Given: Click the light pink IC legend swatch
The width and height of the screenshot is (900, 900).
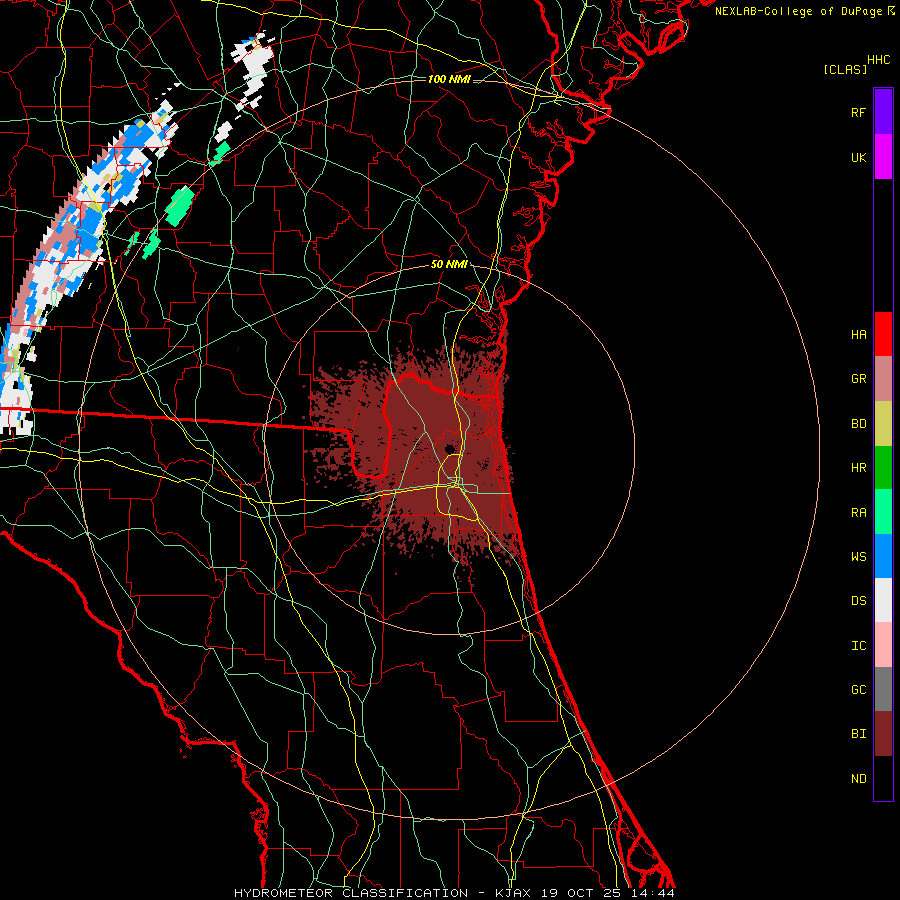Looking at the screenshot, I should click(883, 645).
